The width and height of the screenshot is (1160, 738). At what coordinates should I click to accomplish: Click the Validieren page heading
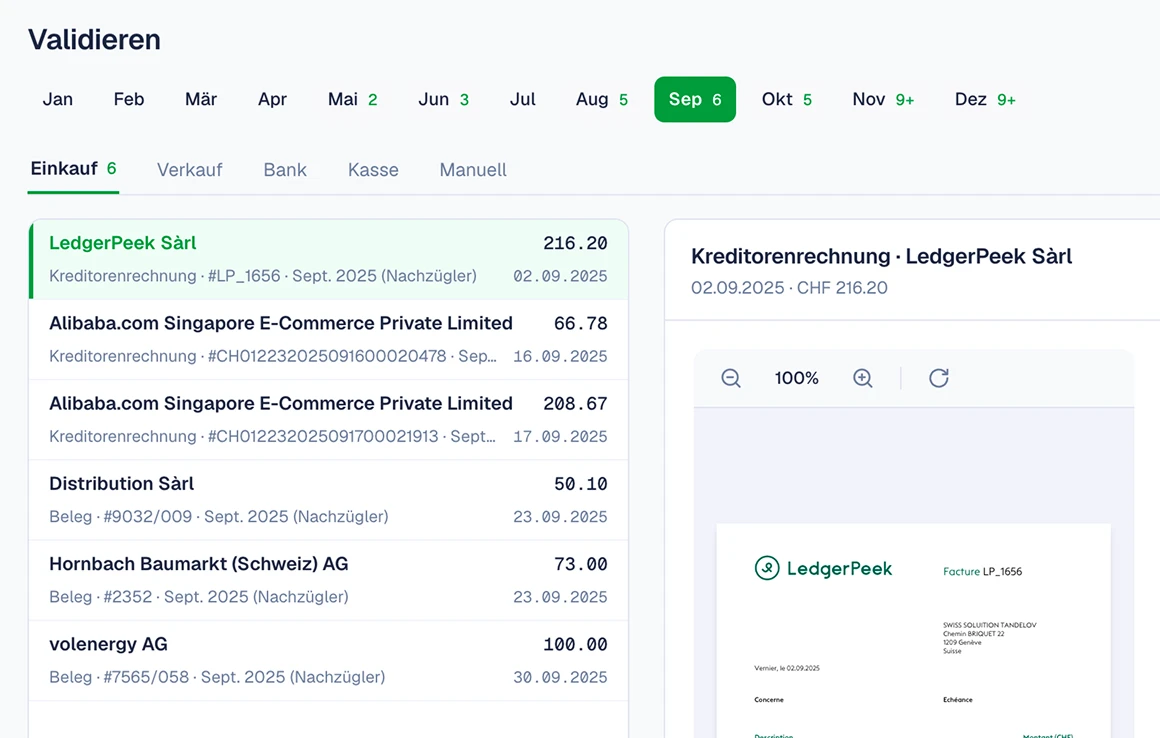click(x=95, y=39)
